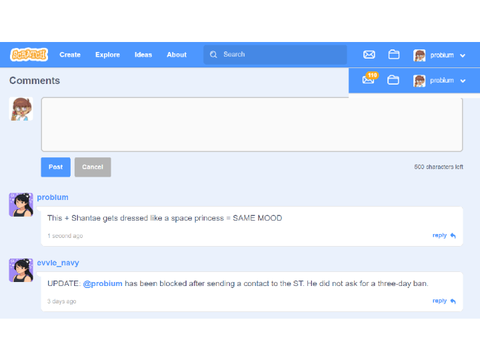Expand the problum account dropdown in top navbar

462,55
